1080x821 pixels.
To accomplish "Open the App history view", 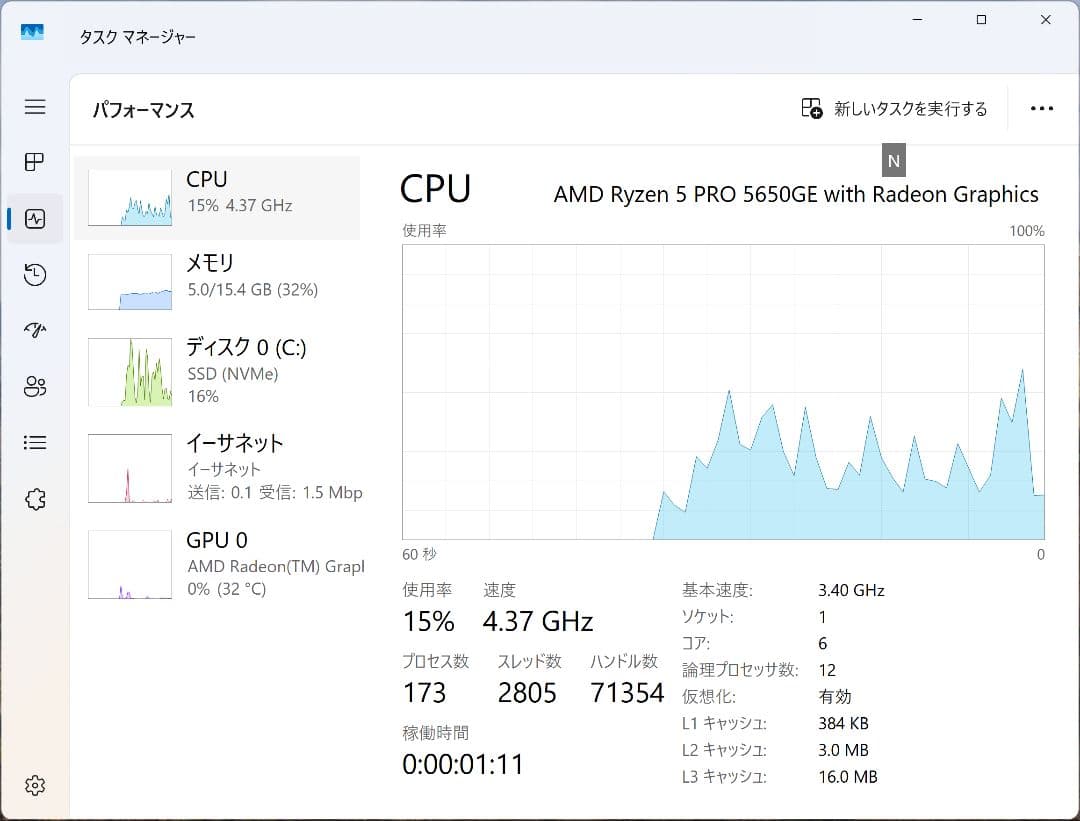I will tap(34, 274).
